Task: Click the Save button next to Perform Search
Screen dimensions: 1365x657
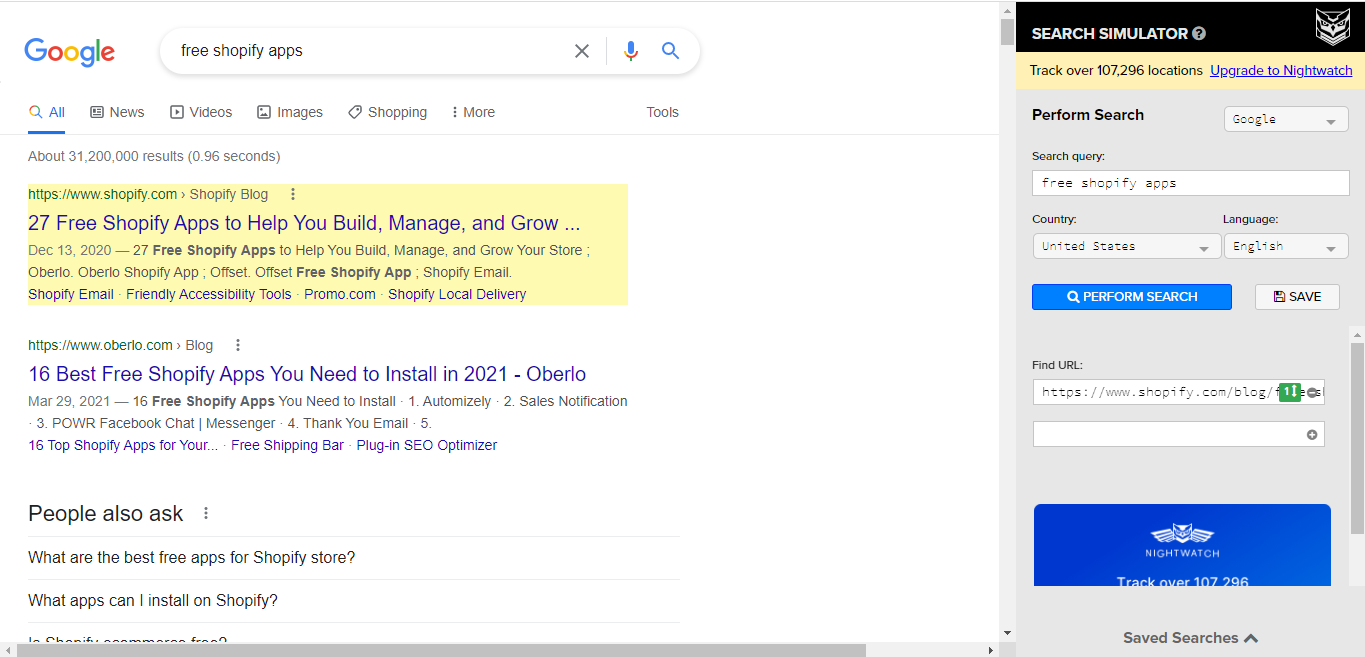Action: pyautogui.click(x=1297, y=296)
